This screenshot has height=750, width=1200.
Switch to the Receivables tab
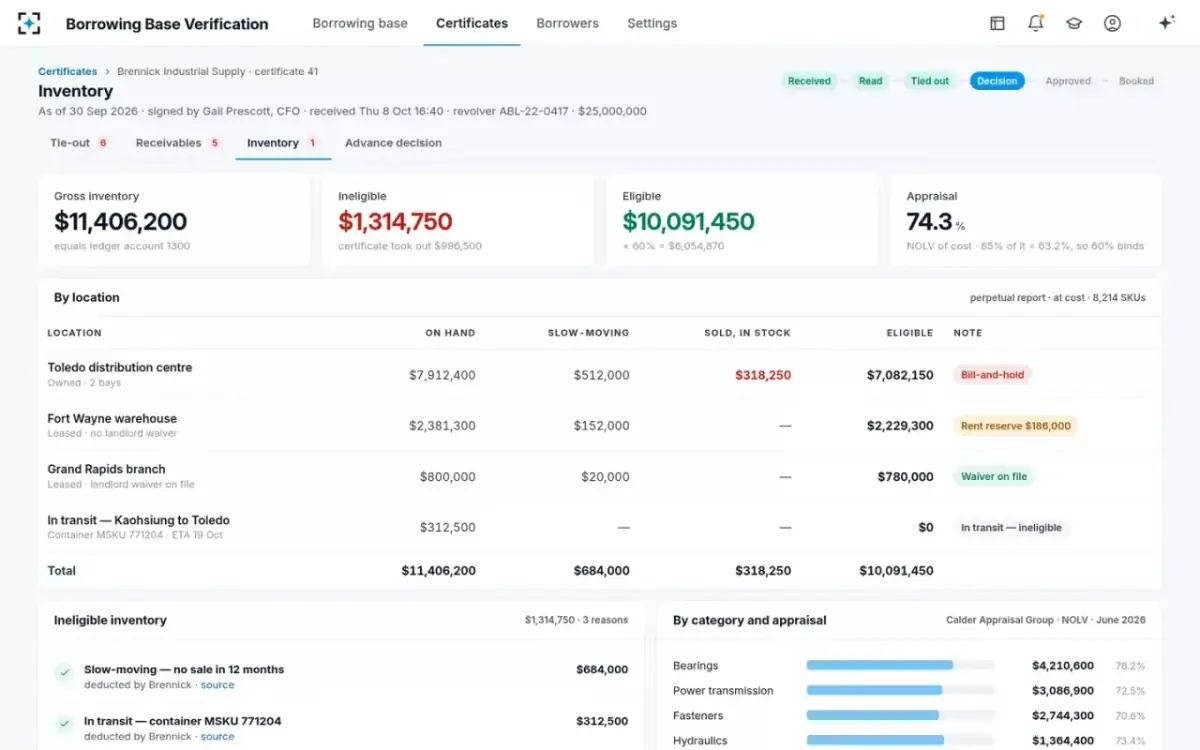pyautogui.click(x=177, y=143)
